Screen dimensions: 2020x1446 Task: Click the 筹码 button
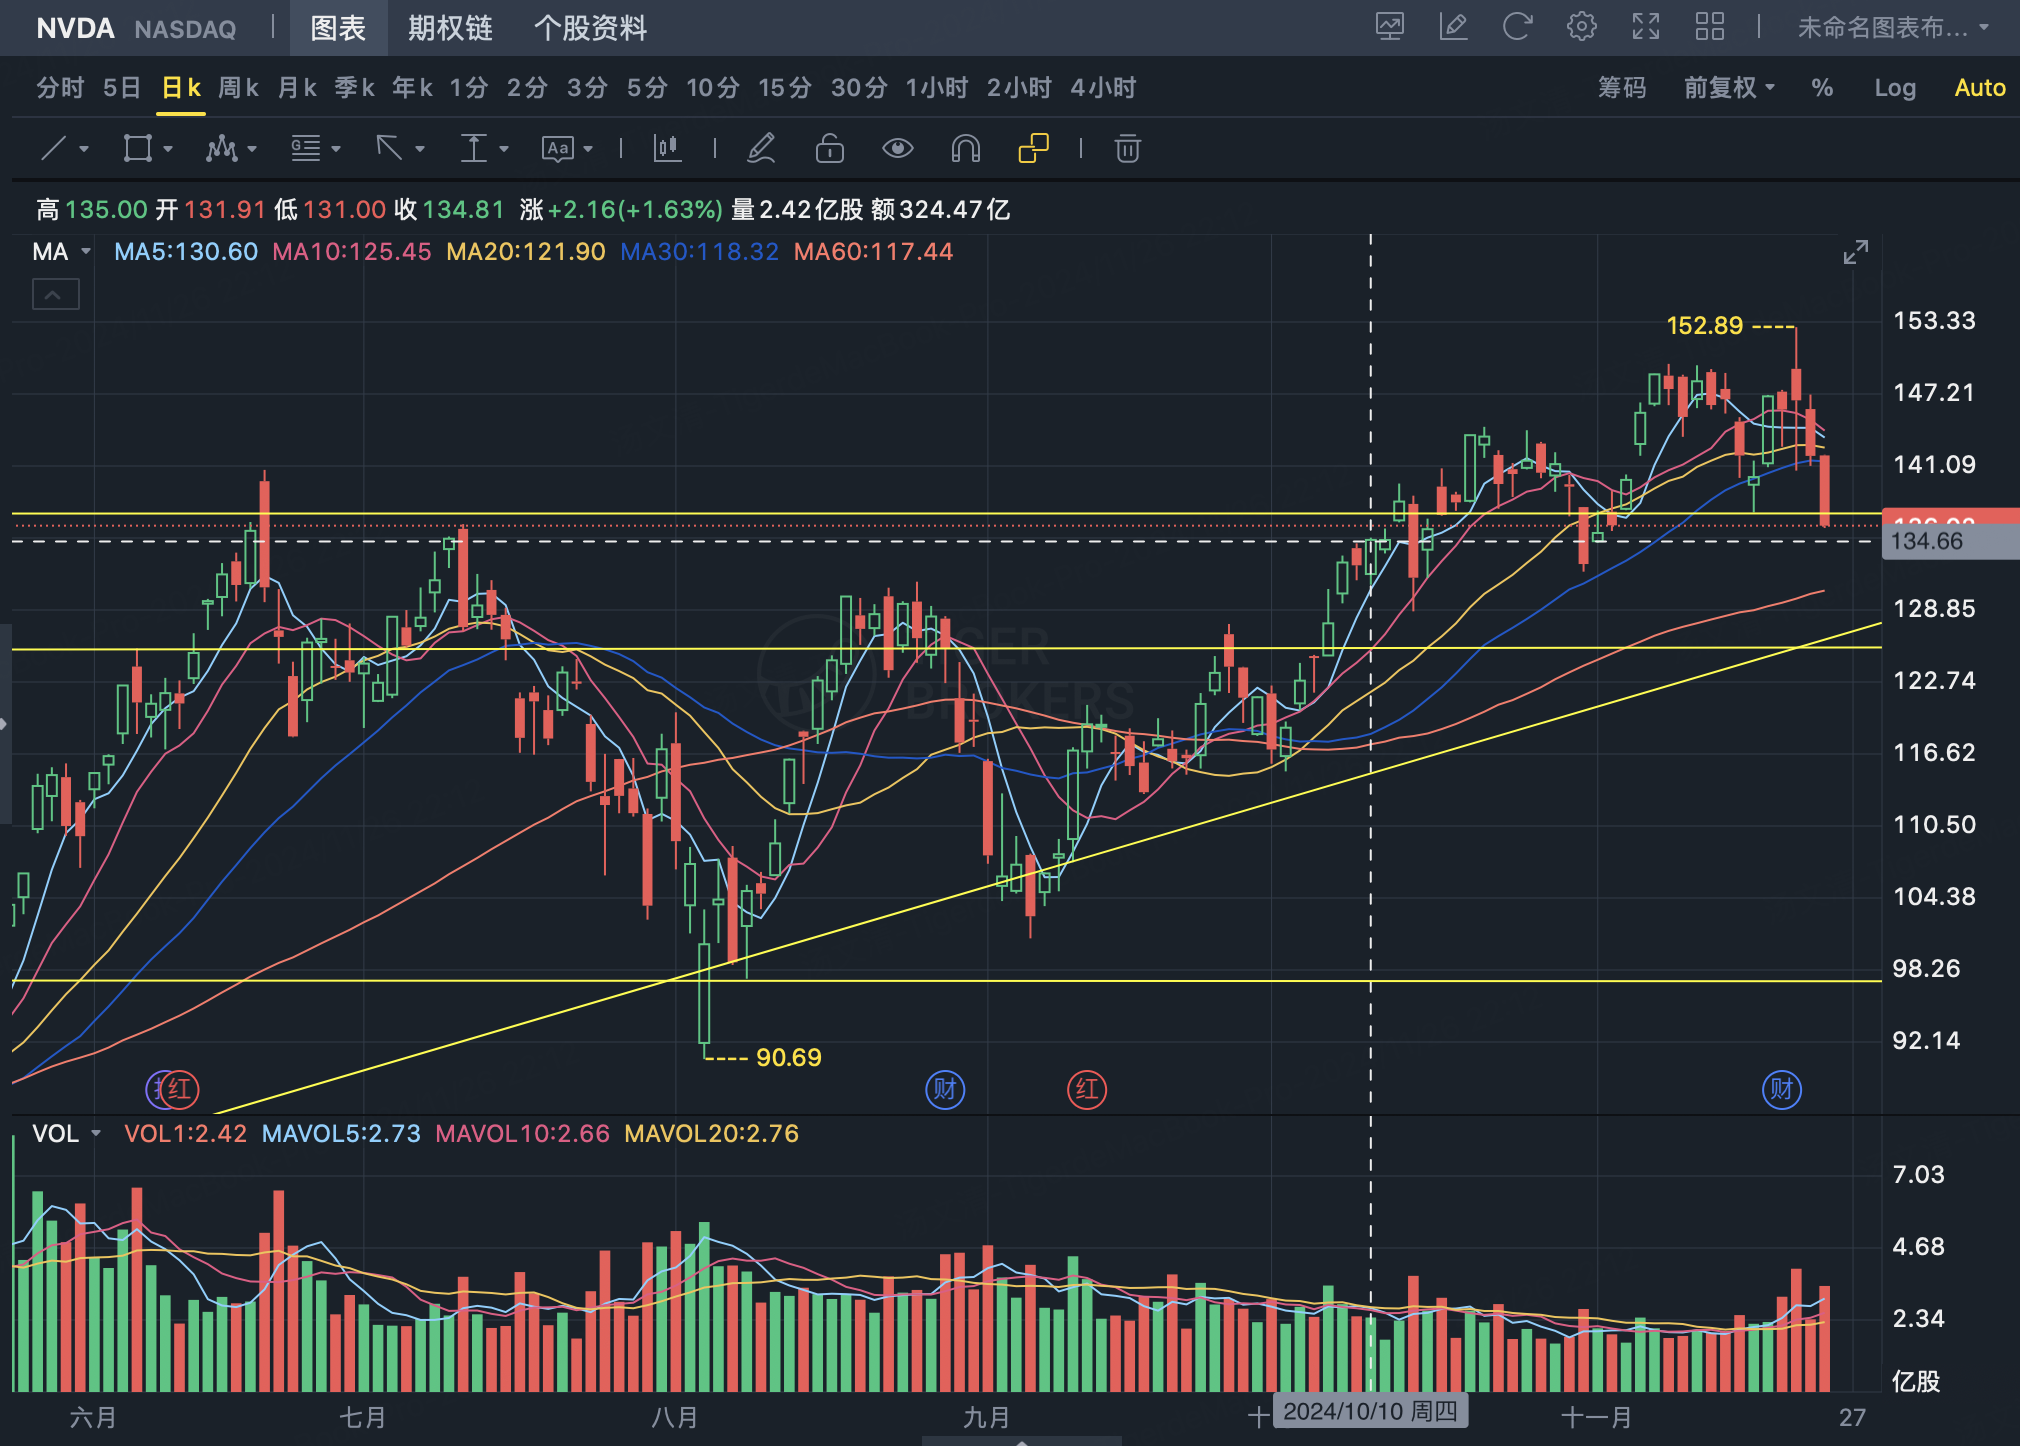[x=1621, y=88]
